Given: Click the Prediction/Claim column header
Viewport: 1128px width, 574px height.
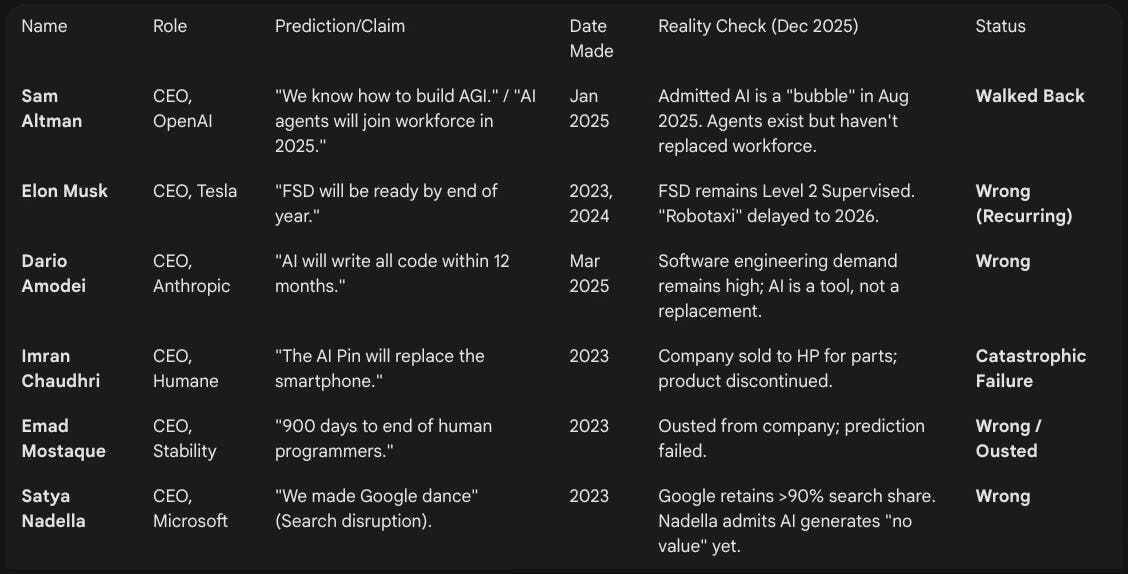Looking at the screenshot, I should point(340,26).
